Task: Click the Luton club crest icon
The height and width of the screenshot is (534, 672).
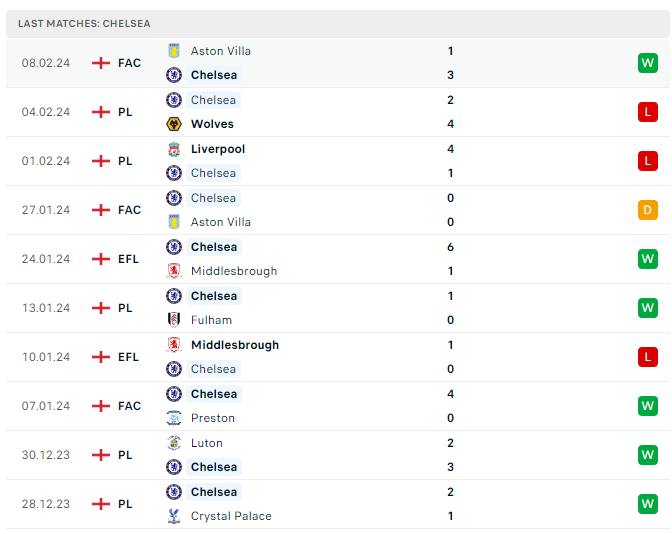Action: click(x=174, y=443)
